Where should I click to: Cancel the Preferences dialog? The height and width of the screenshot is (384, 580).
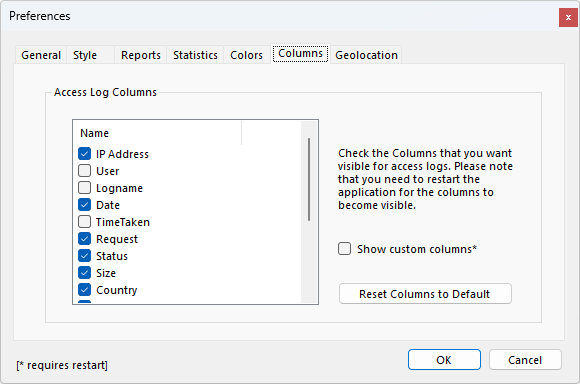(525, 360)
